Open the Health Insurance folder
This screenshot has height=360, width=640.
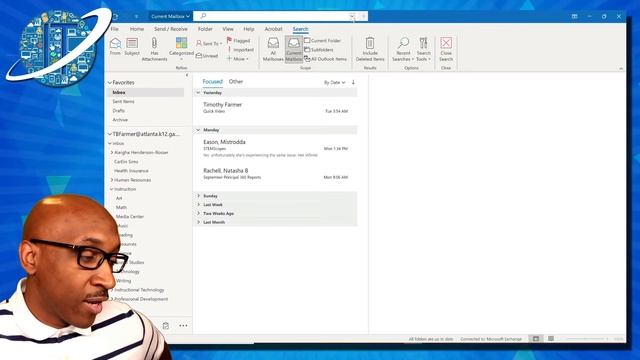131,171
